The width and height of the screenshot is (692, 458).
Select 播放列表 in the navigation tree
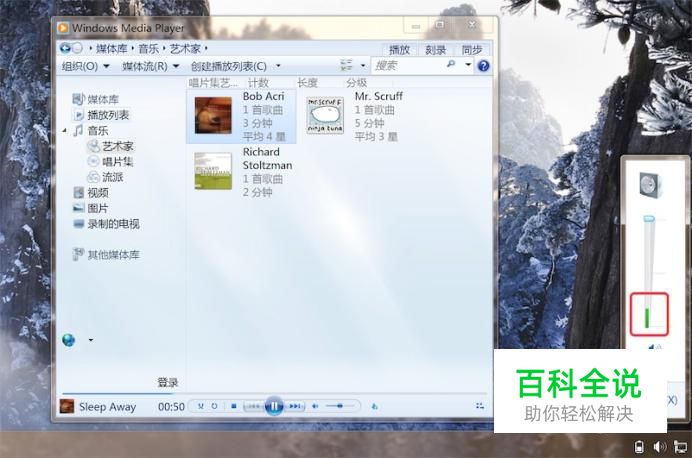point(101,115)
